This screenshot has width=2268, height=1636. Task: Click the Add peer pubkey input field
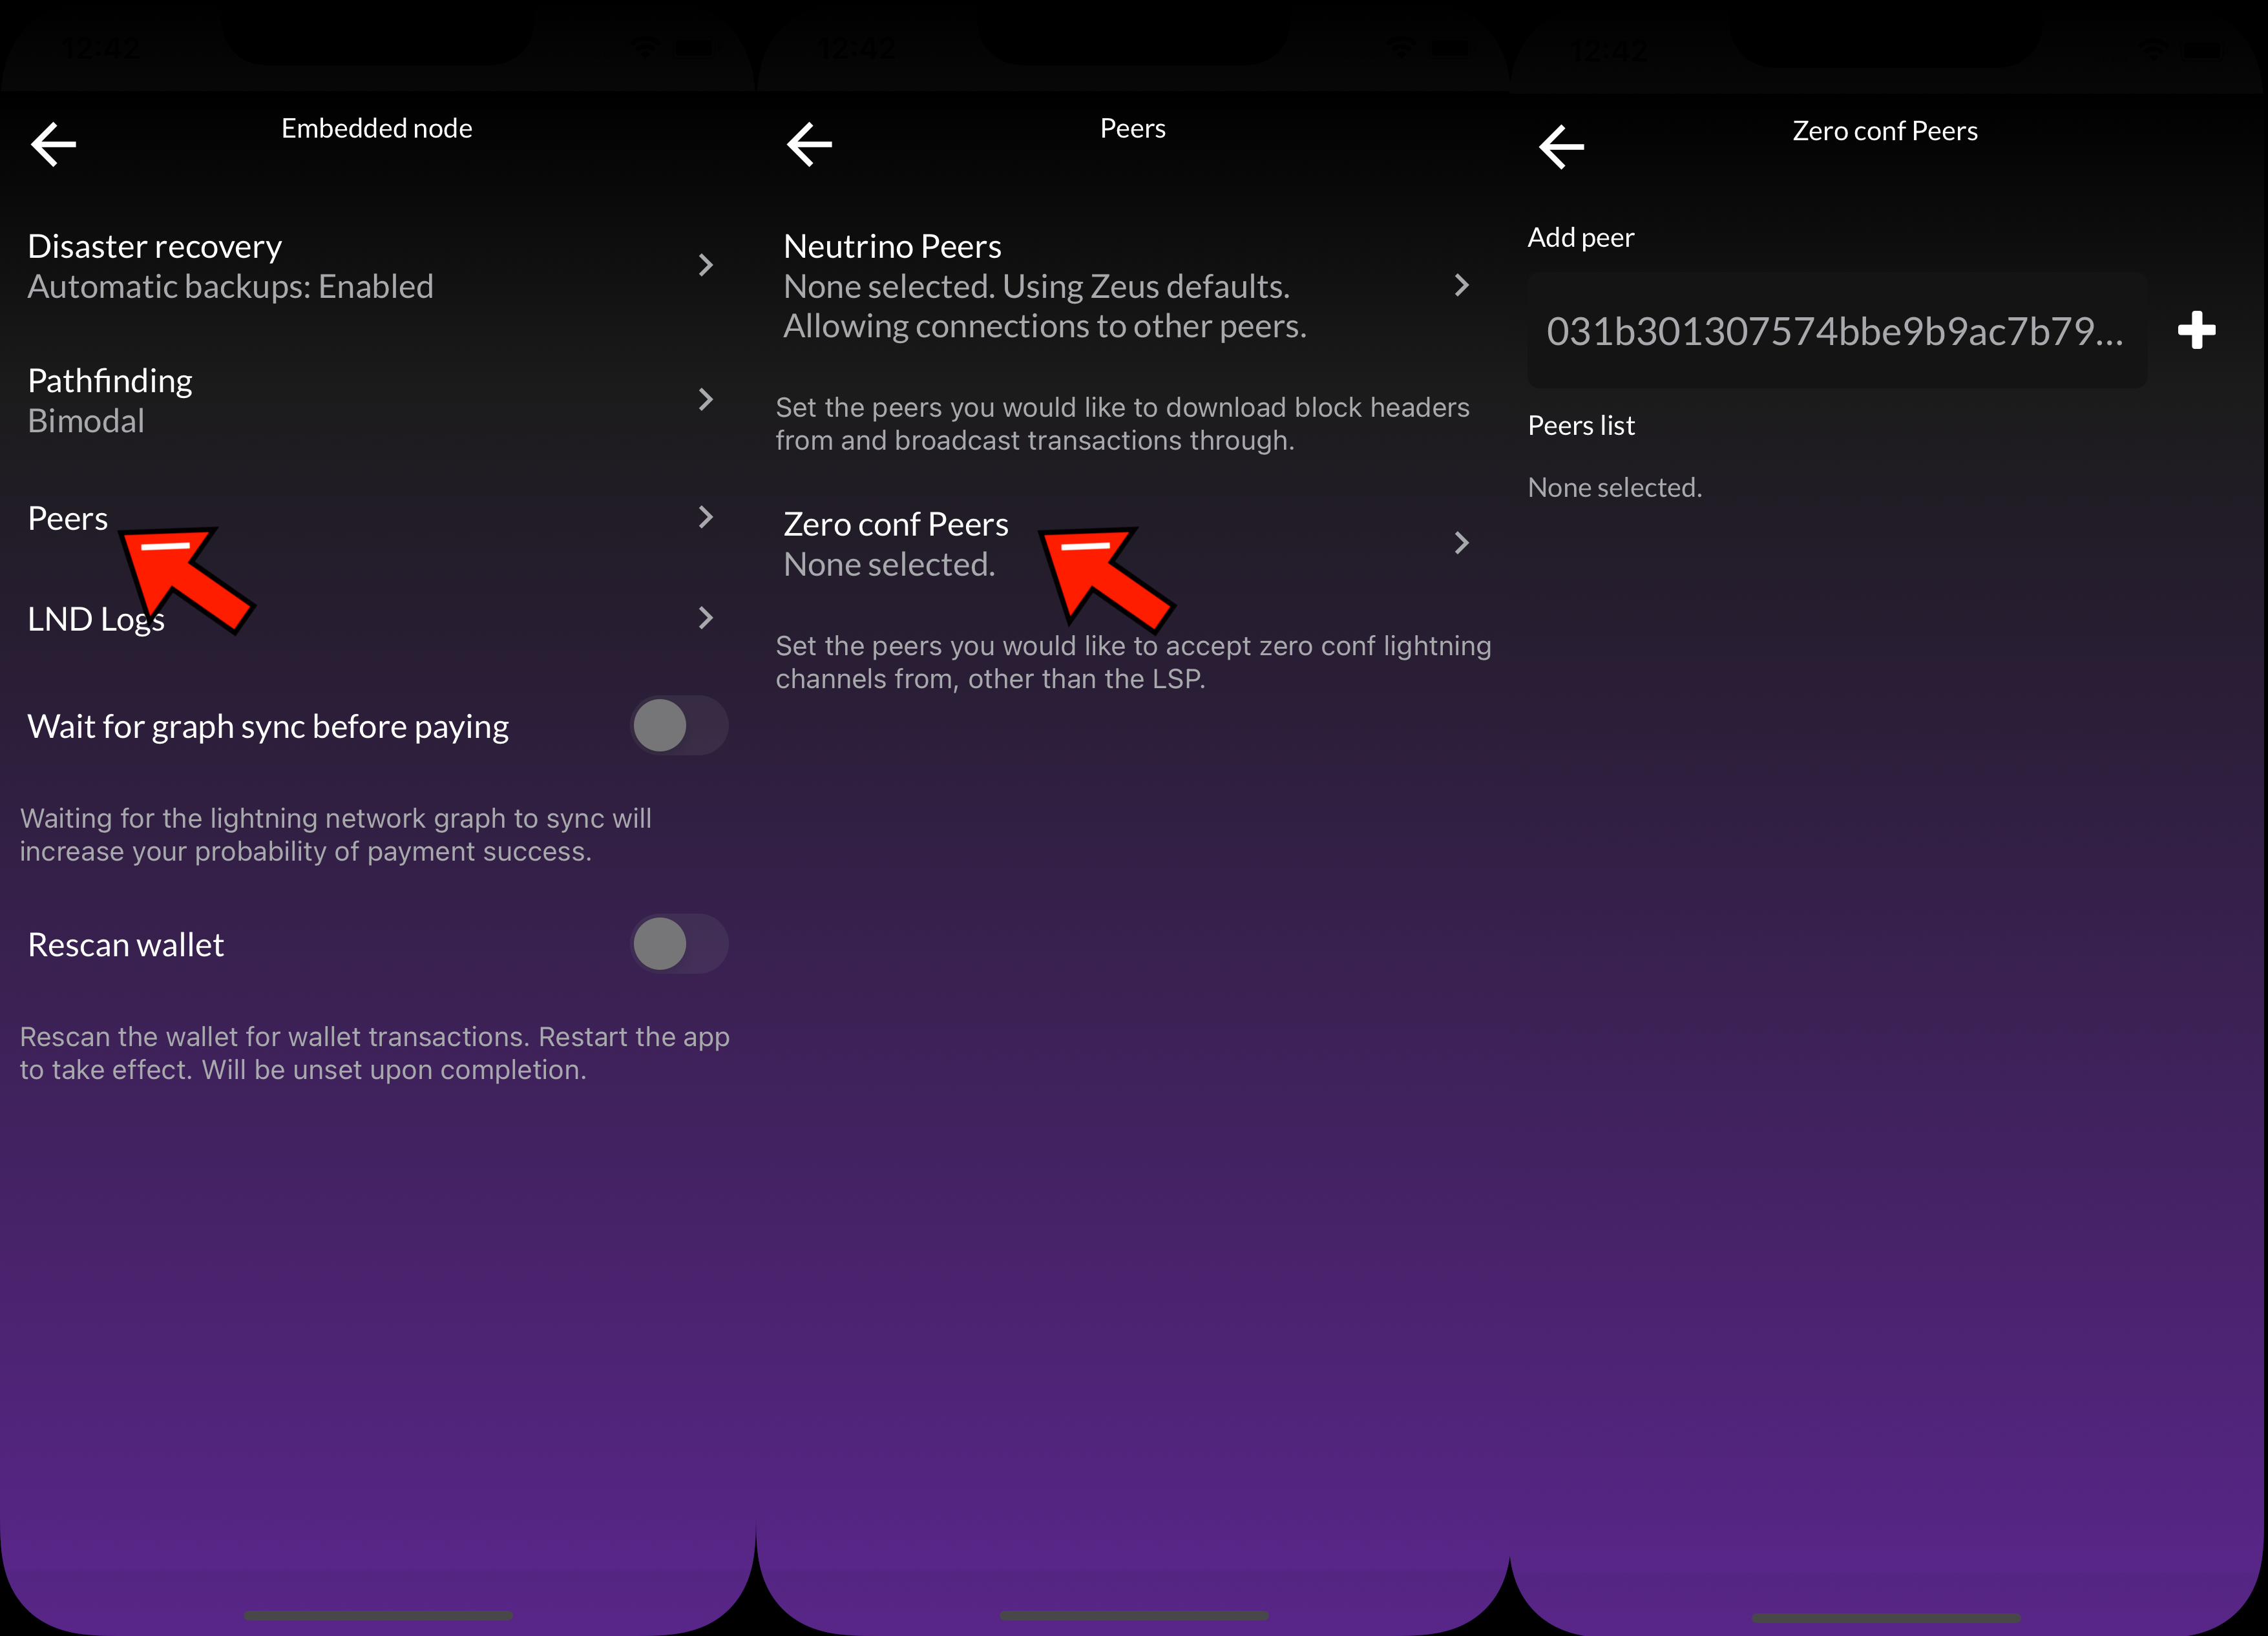coord(1835,331)
